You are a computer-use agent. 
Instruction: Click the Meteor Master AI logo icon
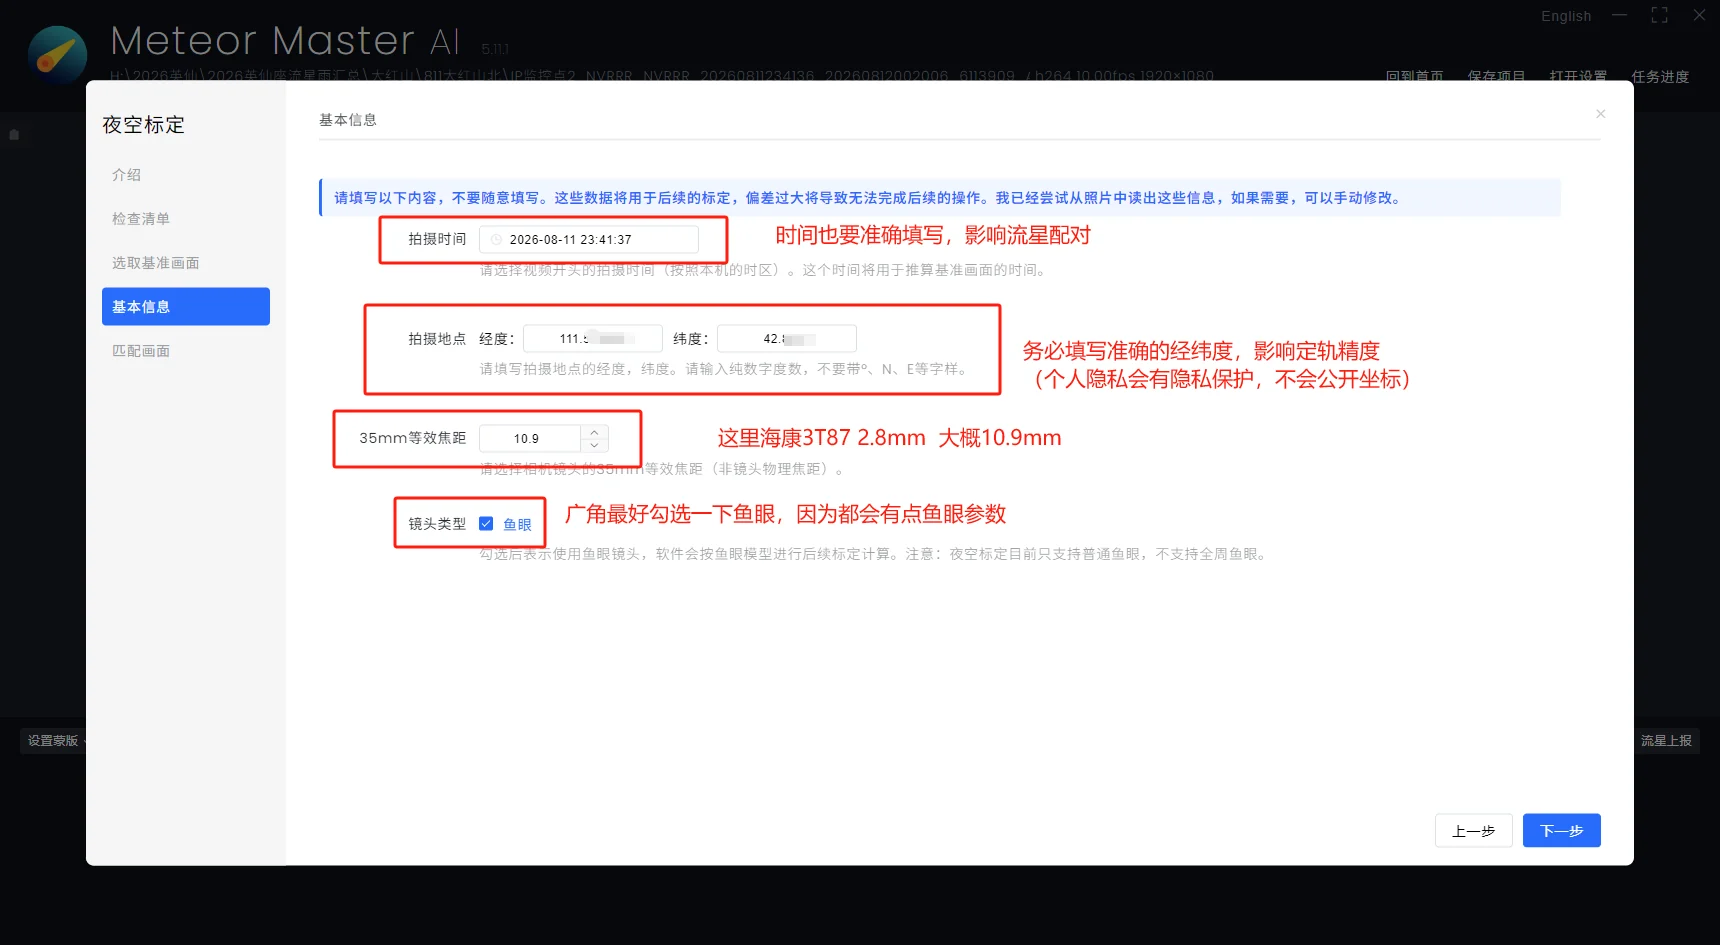[x=57, y=55]
